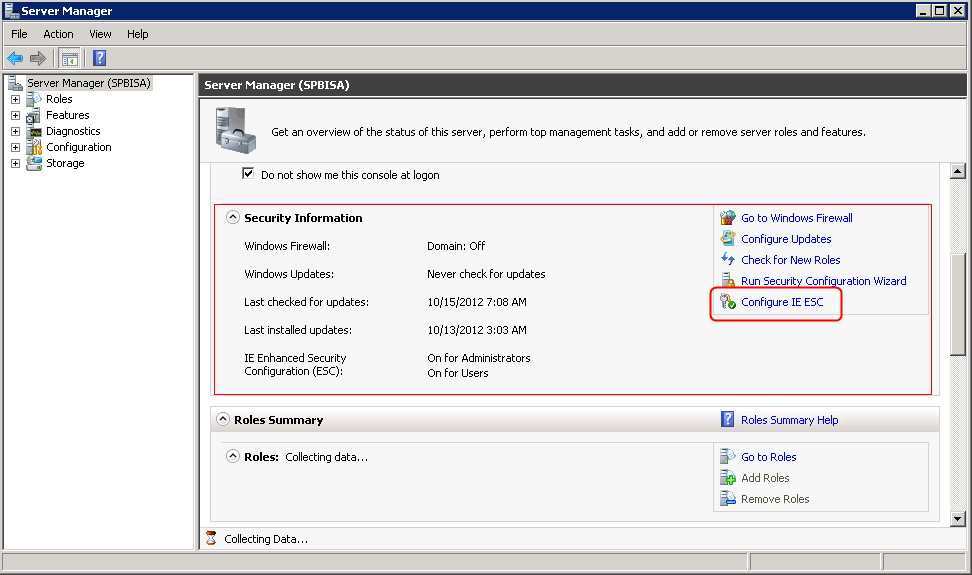Click the 10/13/2012 3:03 AM value
Viewport: 972px width, 575px height.
click(x=477, y=330)
